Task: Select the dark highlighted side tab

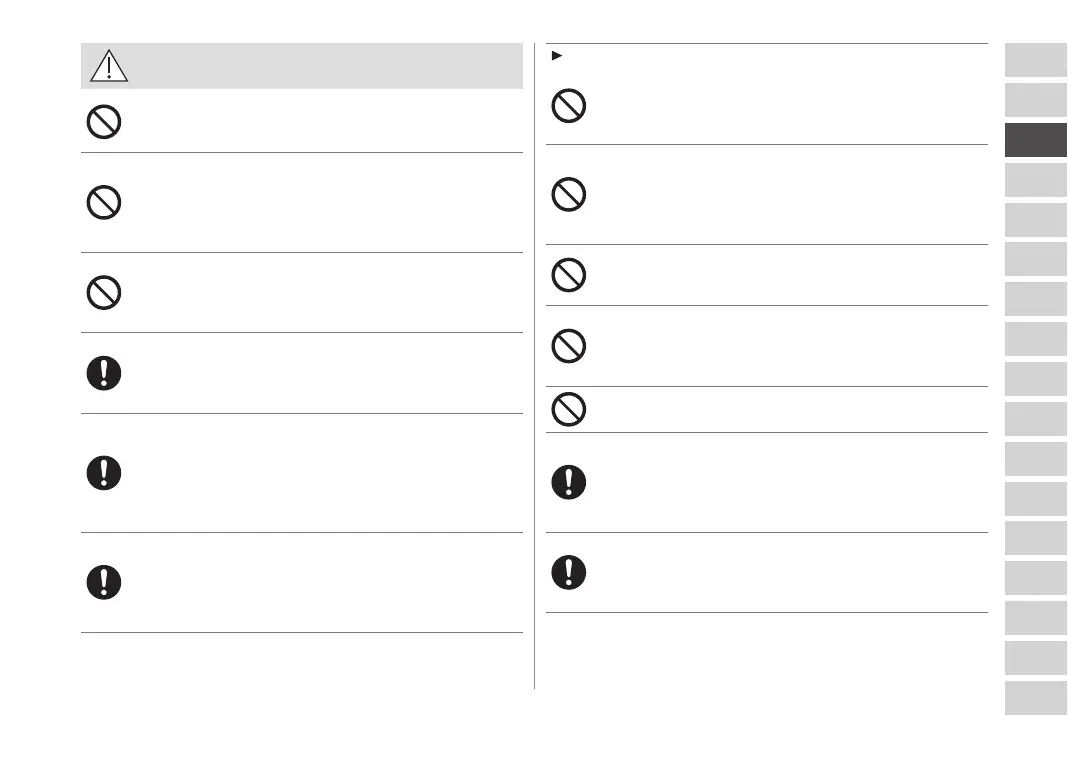Action: [x=1036, y=140]
